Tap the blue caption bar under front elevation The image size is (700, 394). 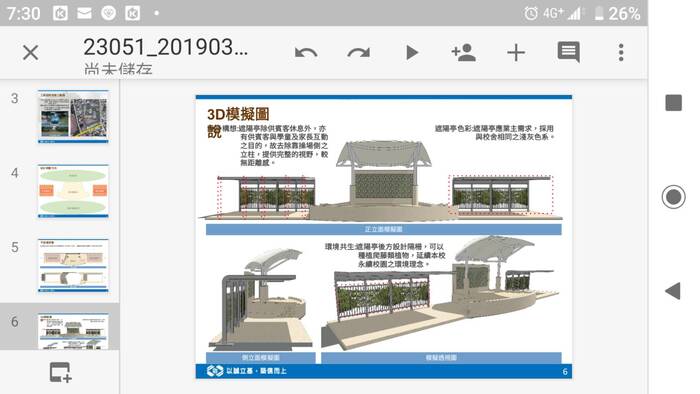(383, 229)
